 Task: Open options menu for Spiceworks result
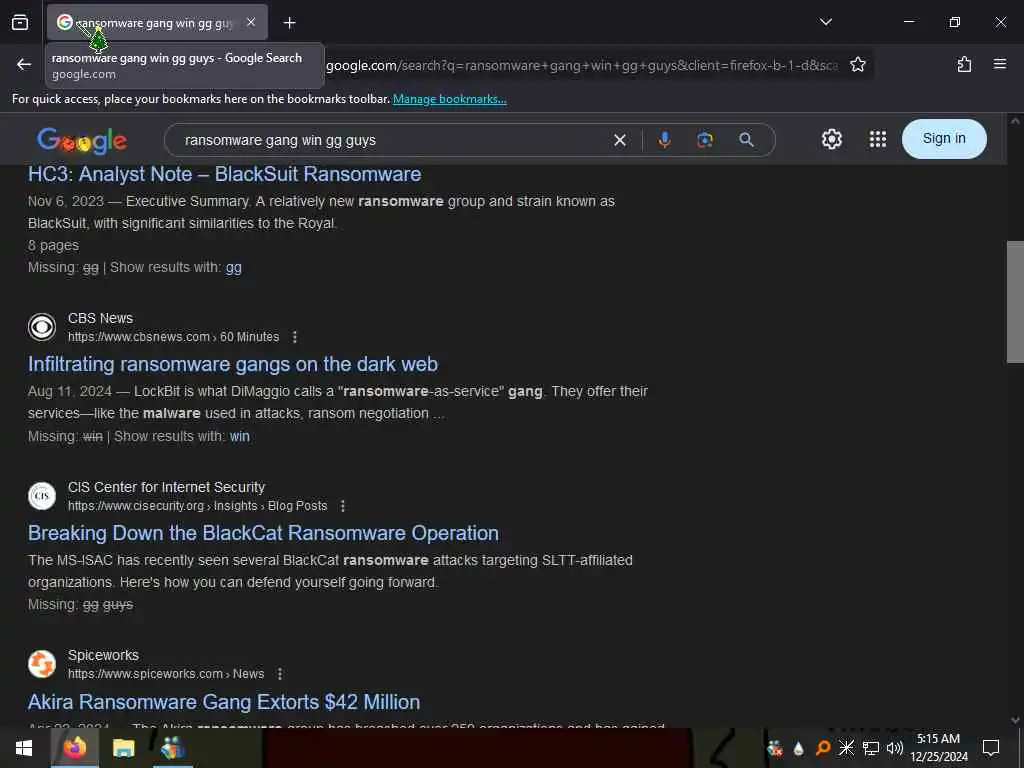[280, 674]
